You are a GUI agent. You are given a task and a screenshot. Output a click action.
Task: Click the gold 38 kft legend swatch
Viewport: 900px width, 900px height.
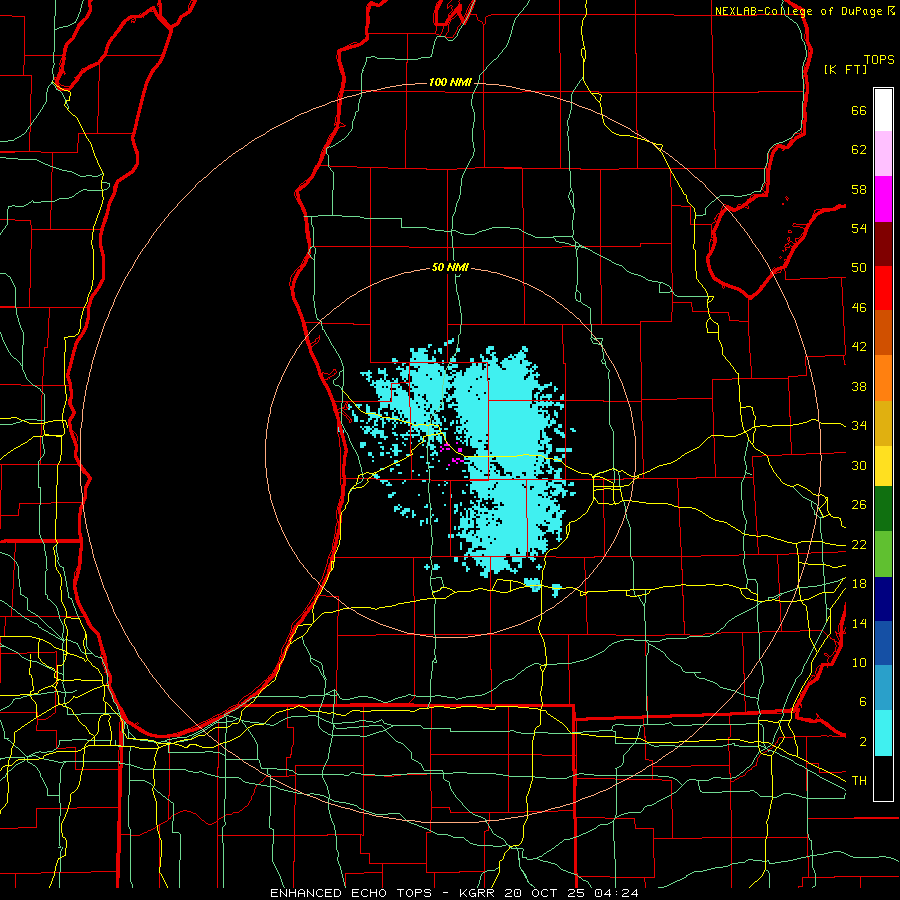point(883,423)
